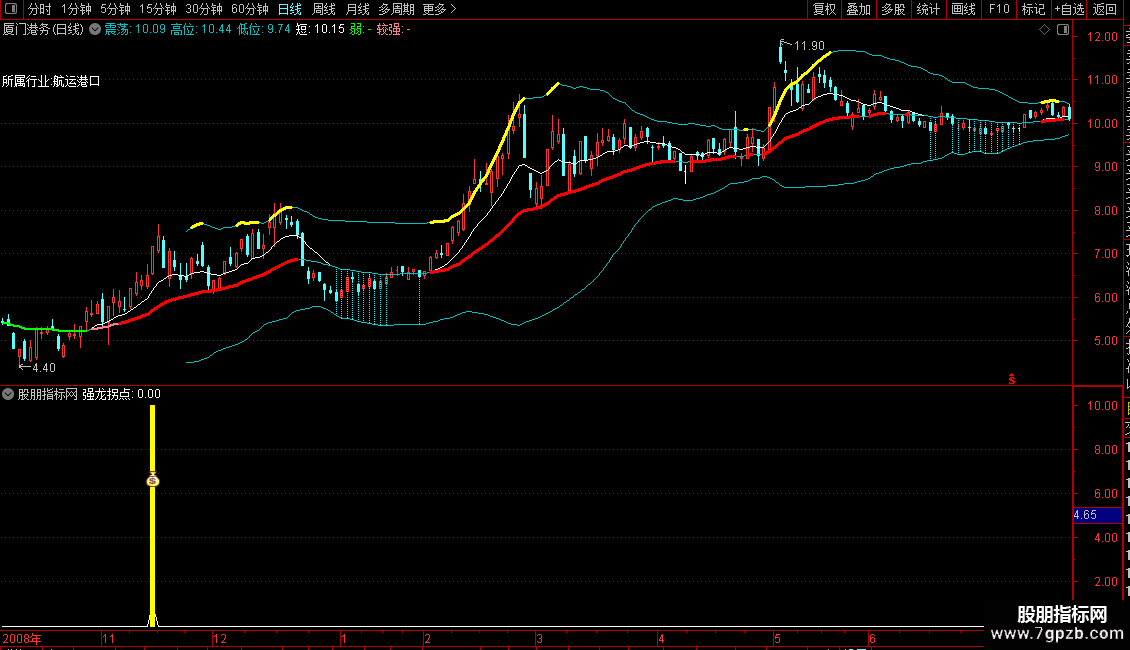Click the 复权 adjustment button
Viewport: 1130px width, 650px height.
click(x=824, y=9)
